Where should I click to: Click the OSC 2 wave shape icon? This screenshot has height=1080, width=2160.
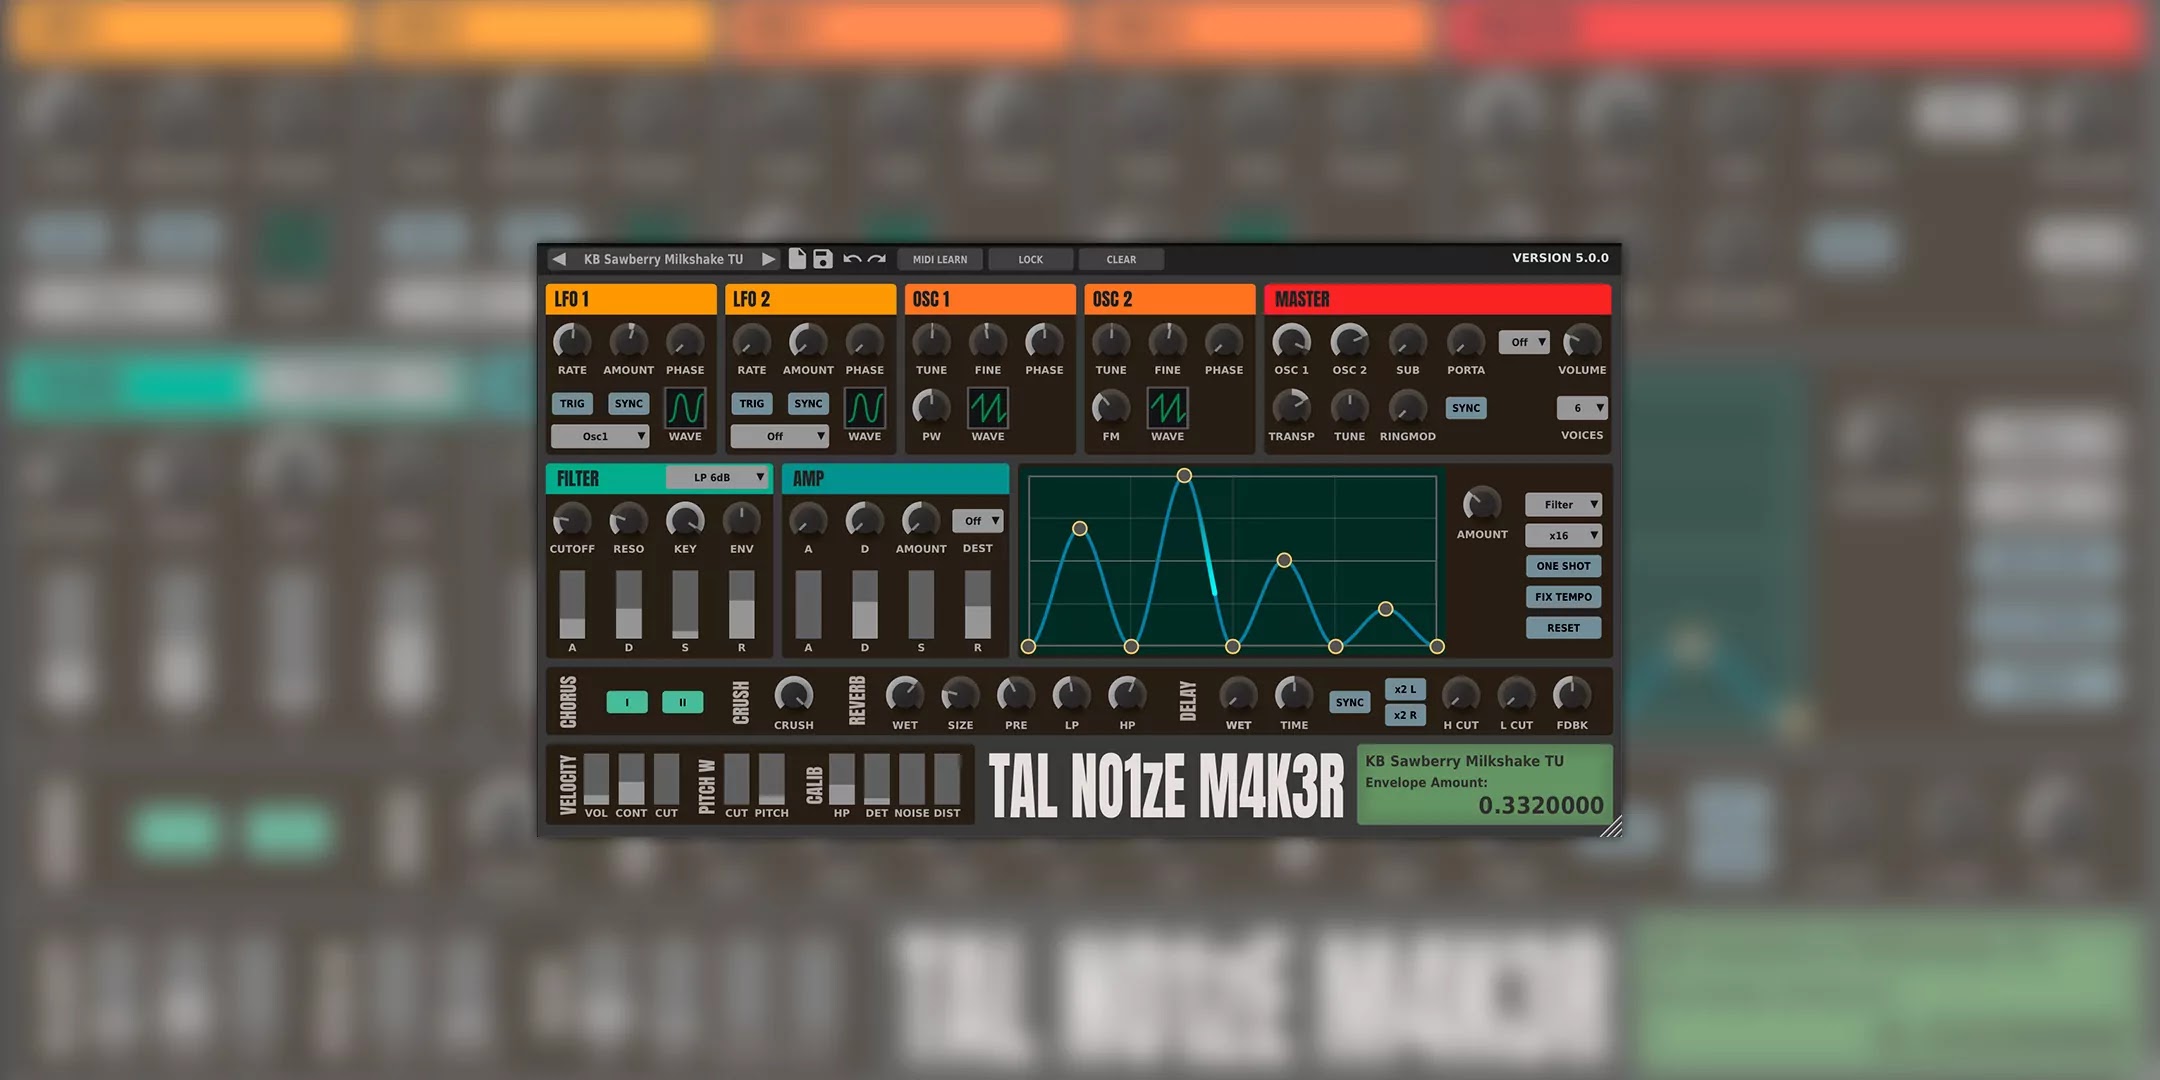coord(1166,407)
